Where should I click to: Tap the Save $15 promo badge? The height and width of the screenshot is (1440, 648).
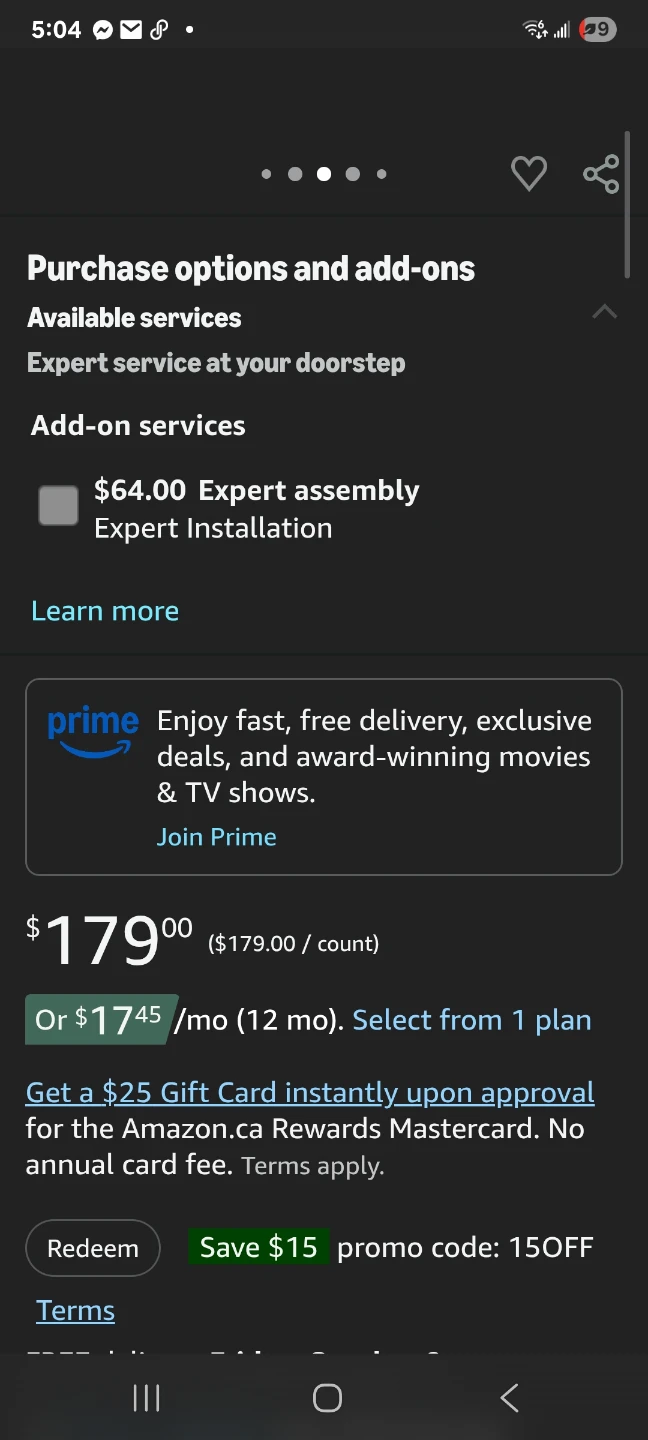tap(258, 1247)
